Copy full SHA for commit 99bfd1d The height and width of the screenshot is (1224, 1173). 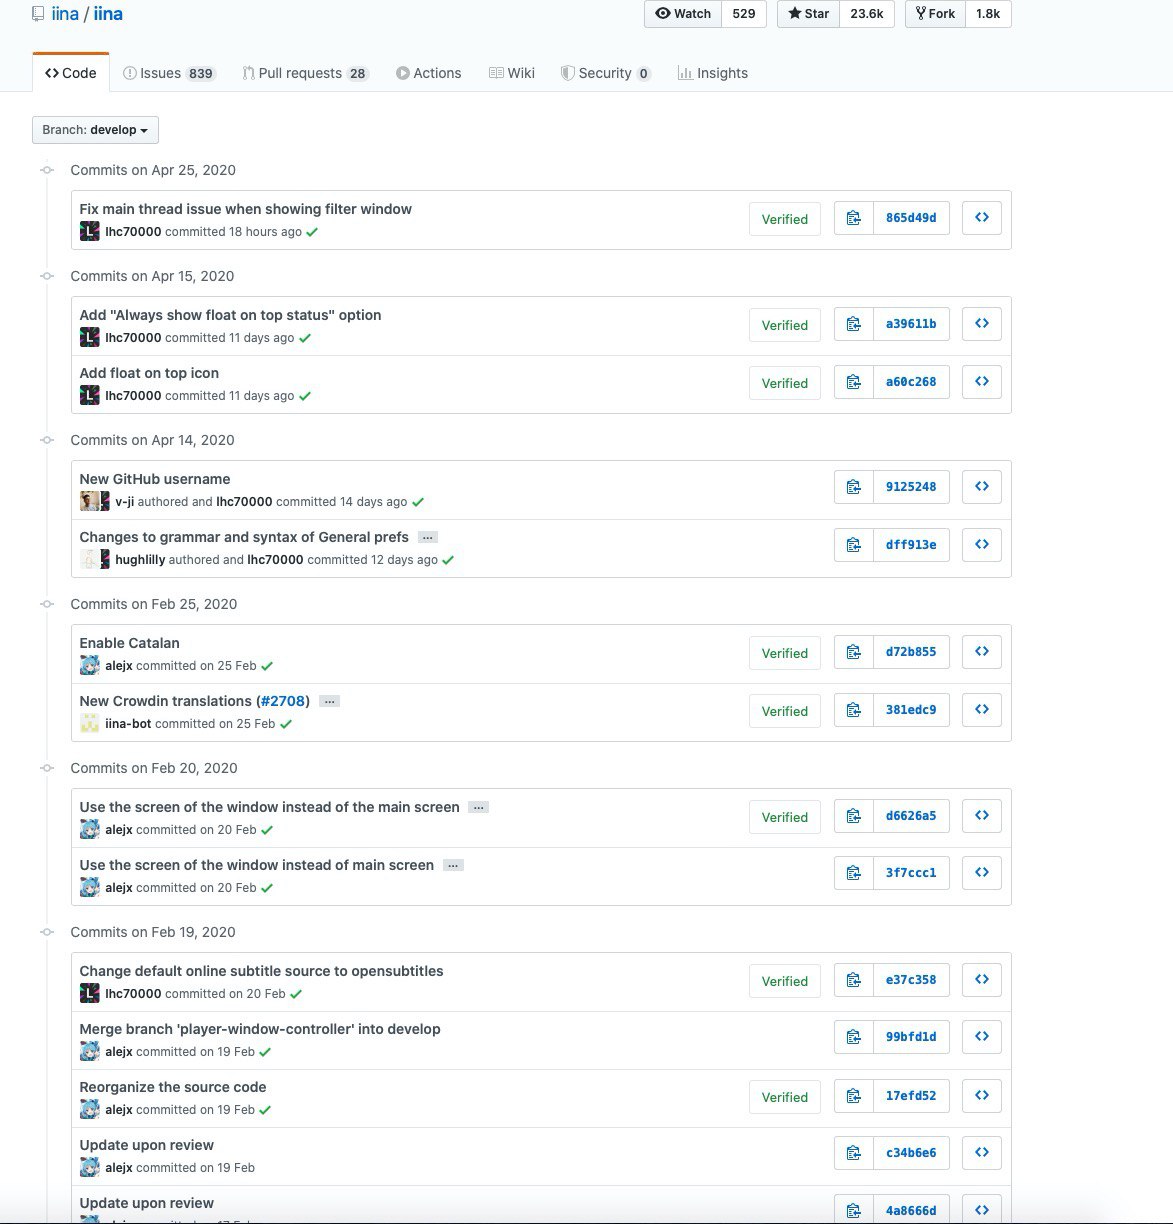pyautogui.click(x=853, y=1037)
